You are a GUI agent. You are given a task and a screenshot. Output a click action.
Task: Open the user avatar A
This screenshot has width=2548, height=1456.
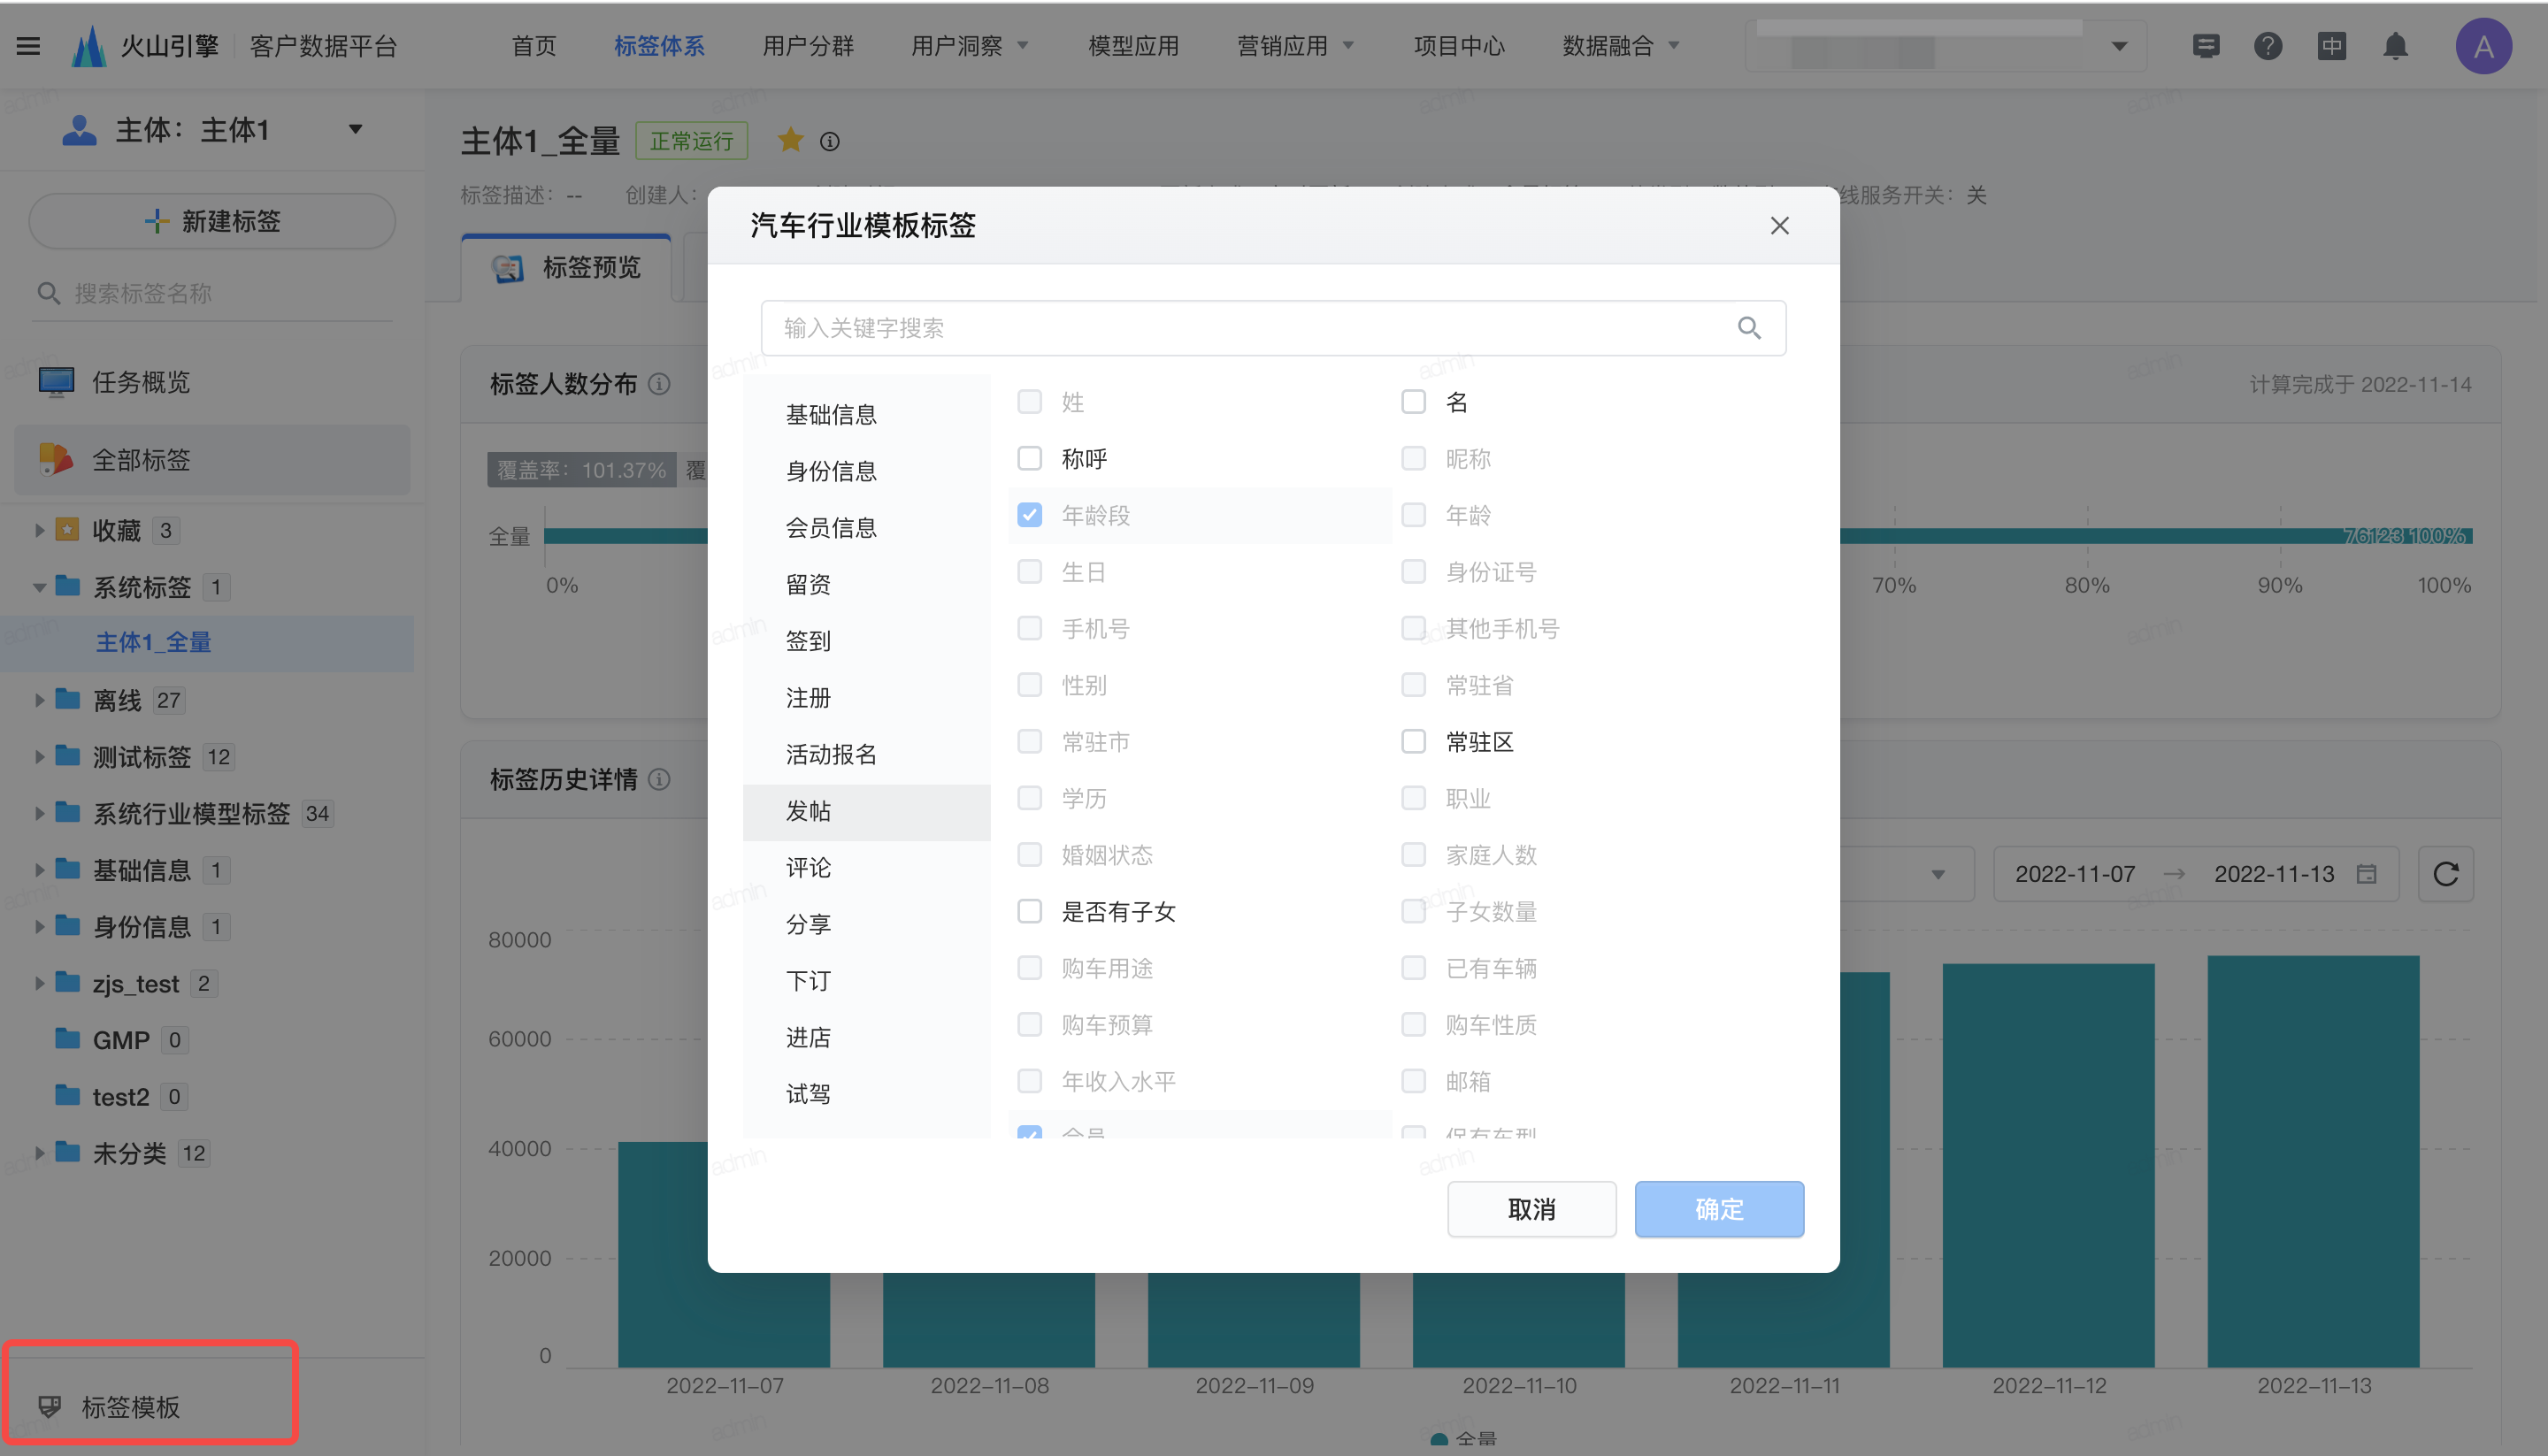[x=2484, y=46]
